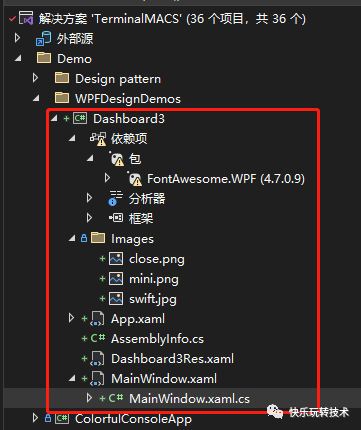Click the close.png image file icon

click(116, 259)
